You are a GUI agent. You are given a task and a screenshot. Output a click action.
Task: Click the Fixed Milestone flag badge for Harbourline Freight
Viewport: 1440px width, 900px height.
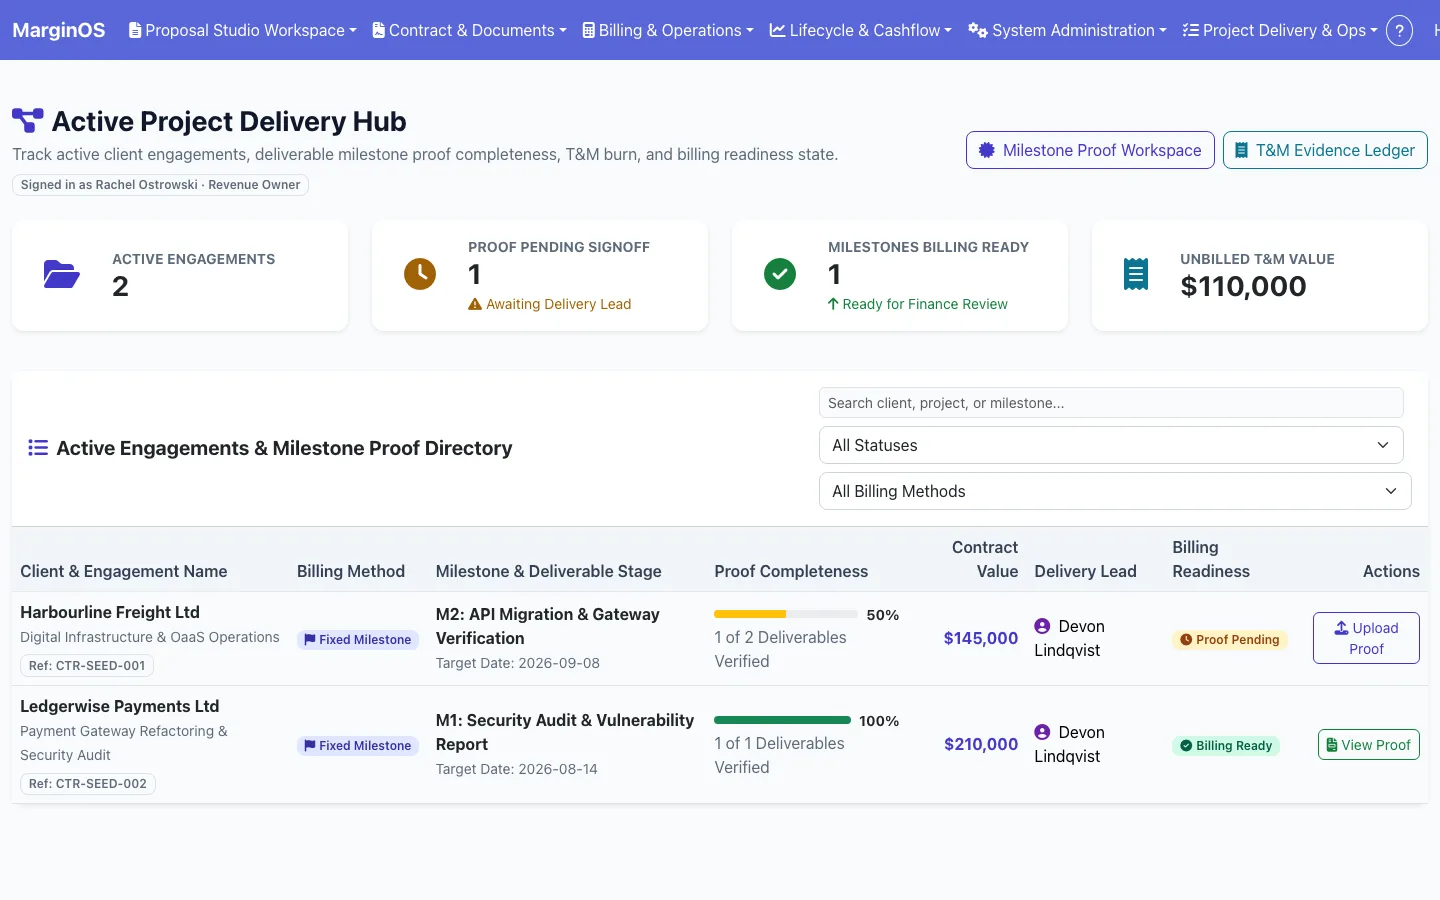coord(358,640)
